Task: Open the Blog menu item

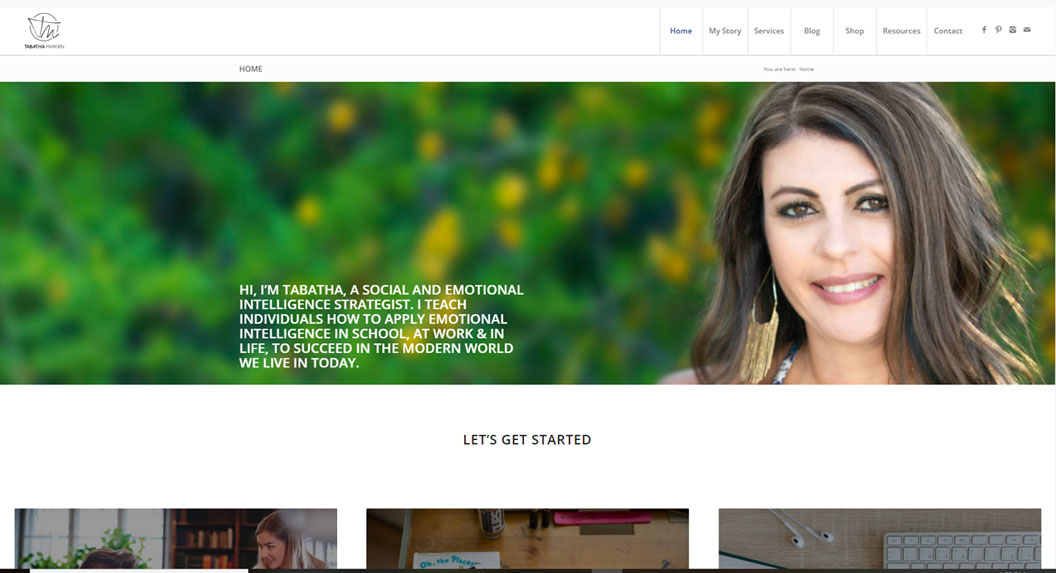Action: point(812,31)
